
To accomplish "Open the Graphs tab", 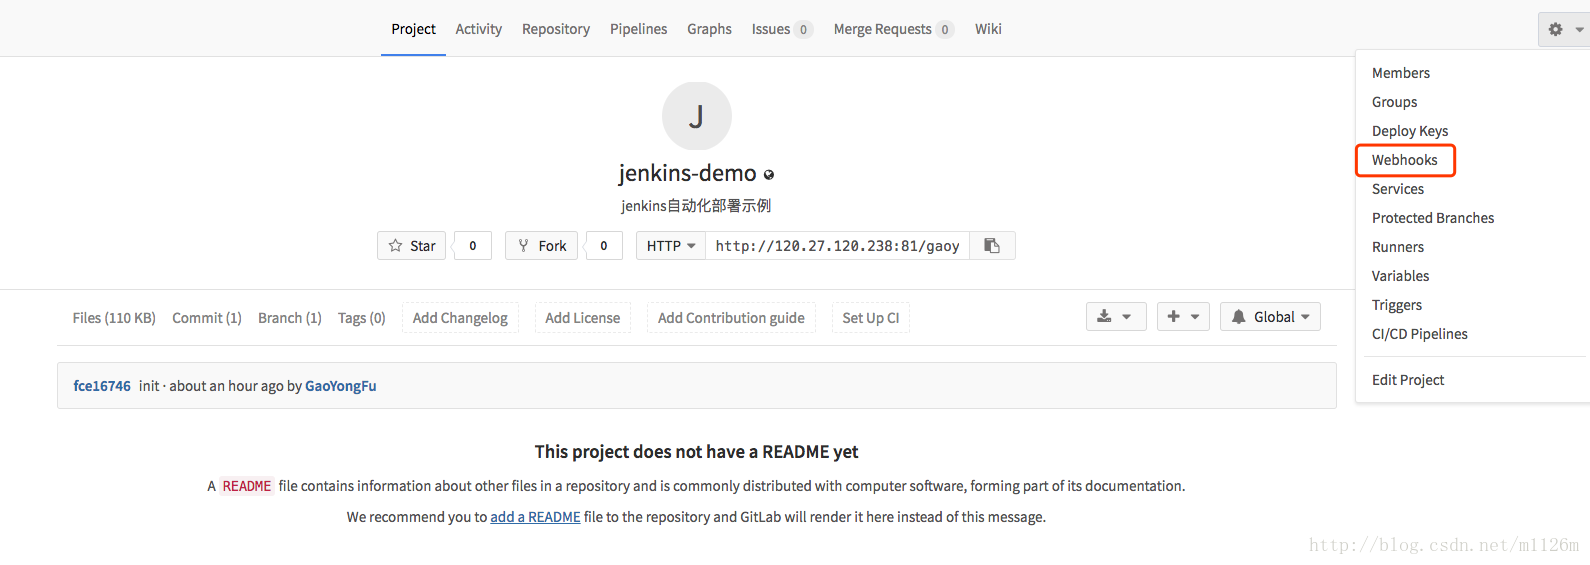I will [x=709, y=29].
